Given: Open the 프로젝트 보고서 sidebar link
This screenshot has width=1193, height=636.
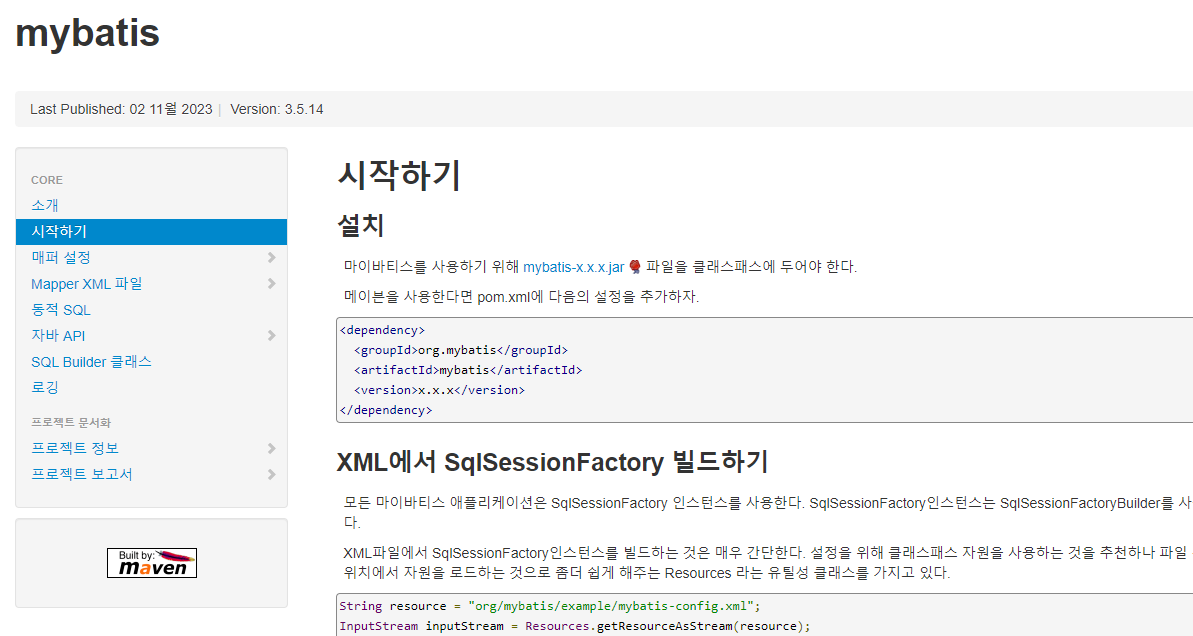Looking at the screenshot, I should point(81,474).
